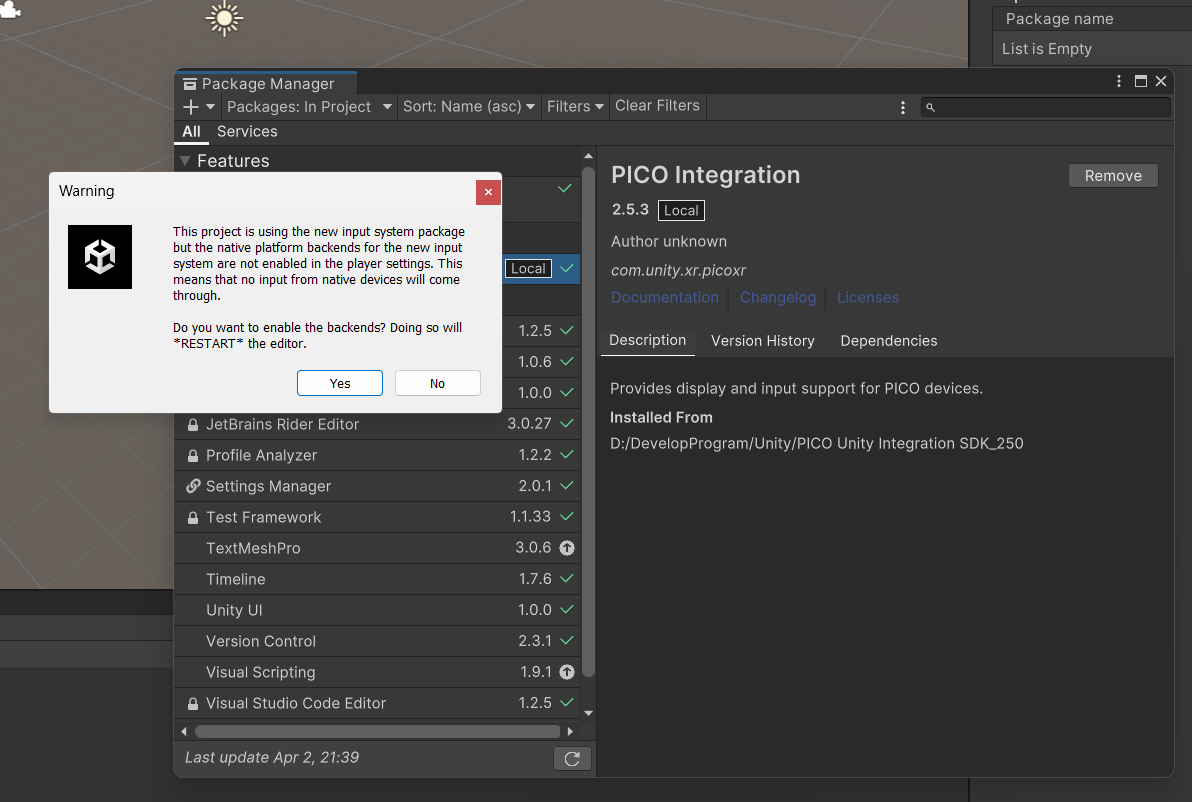The height and width of the screenshot is (802, 1192).
Task: Click the update arrow icon on Visual Scripting
Action: (567, 672)
